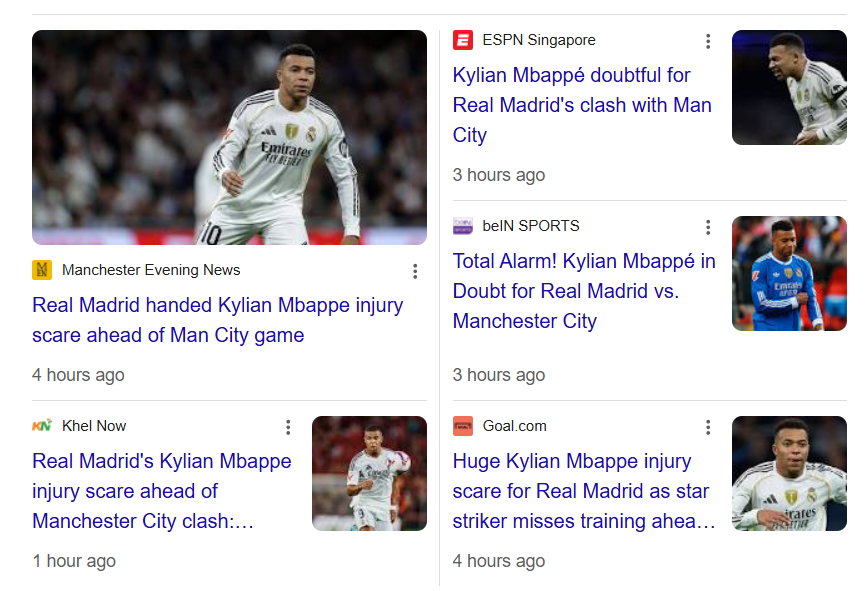Image resolution: width=867 pixels, height=591 pixels.
Task: Click the Khel Now logo icon
Action: 42,426
